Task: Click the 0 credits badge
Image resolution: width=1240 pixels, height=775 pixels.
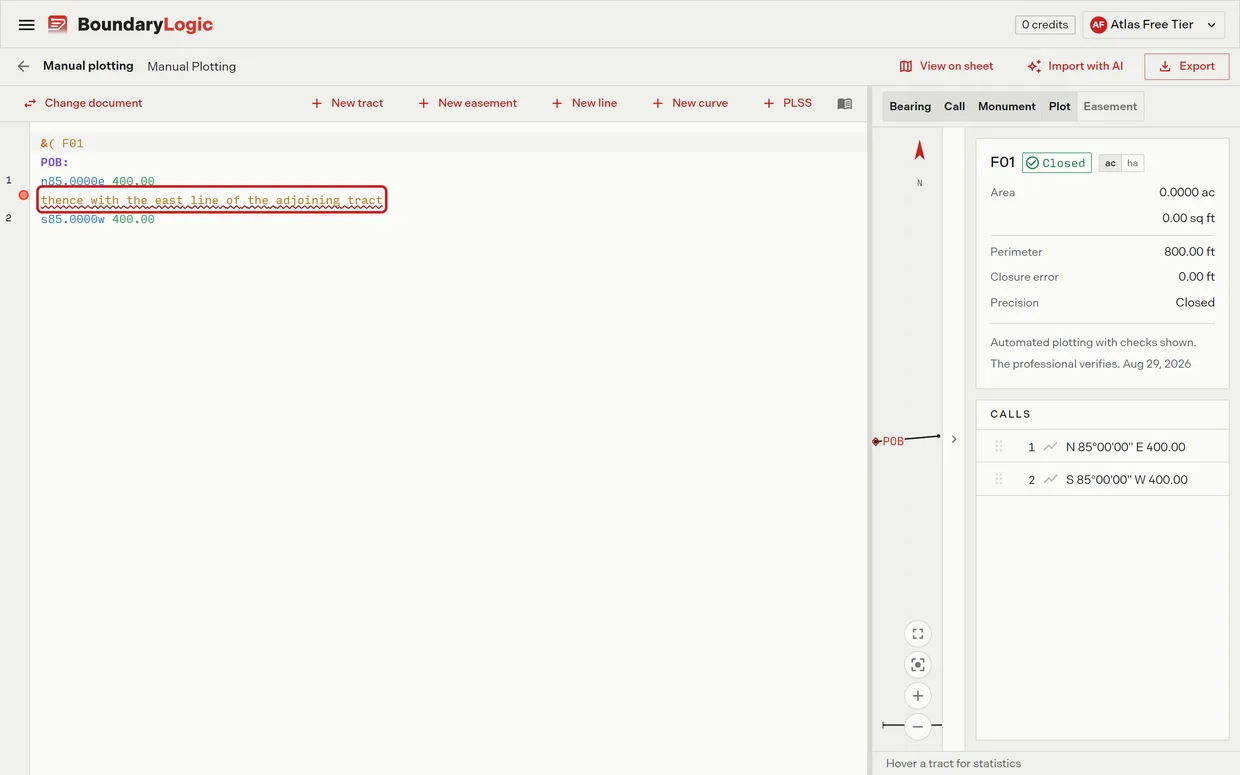Action: click(x=1045, y=25)
